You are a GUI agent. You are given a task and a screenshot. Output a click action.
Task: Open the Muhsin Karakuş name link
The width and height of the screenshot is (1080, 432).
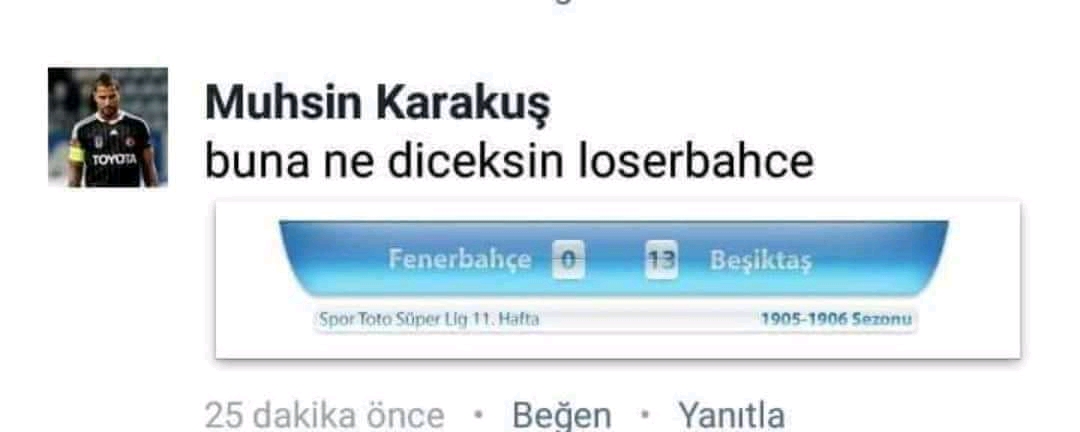tap(377, 105)
